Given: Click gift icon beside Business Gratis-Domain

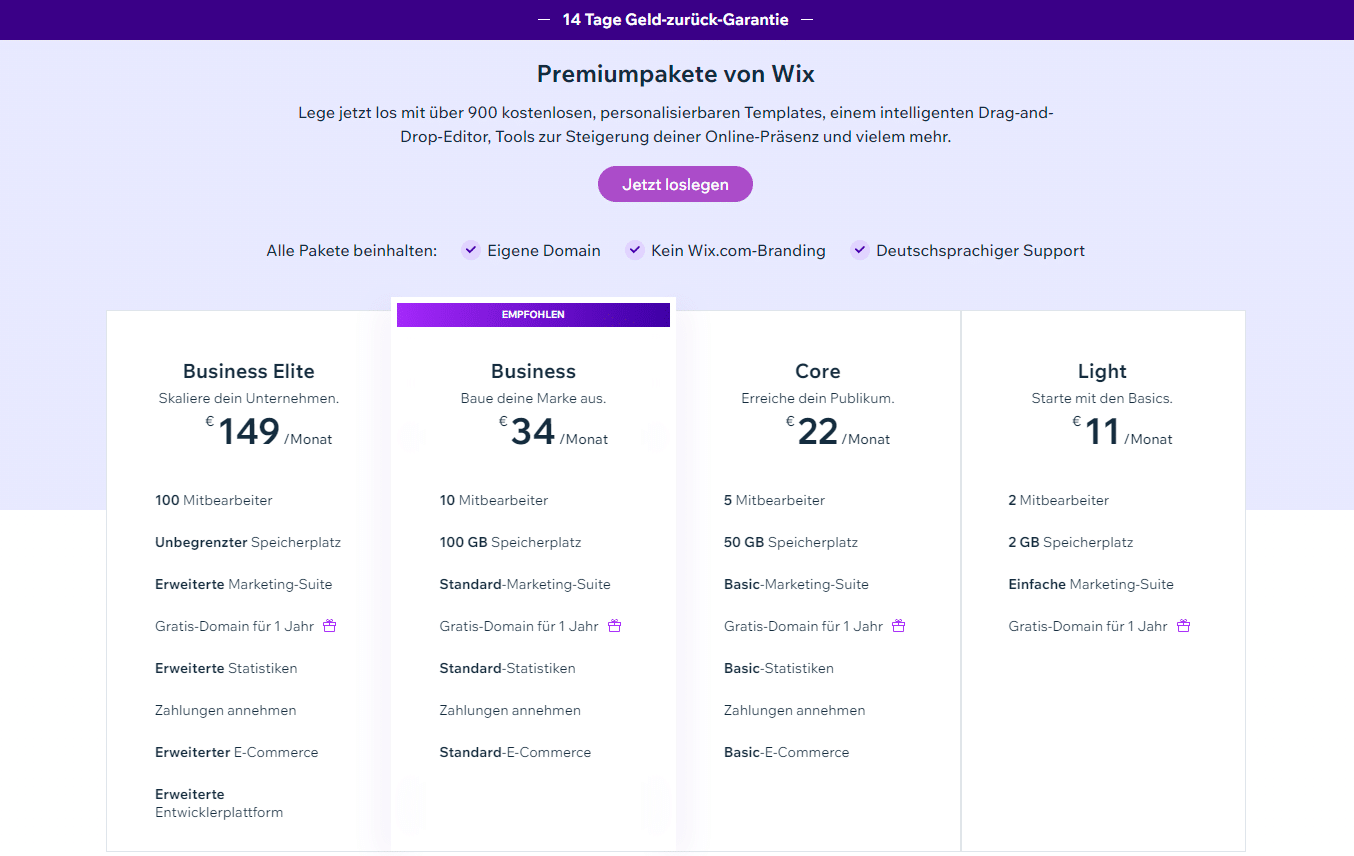Looking at the screenshot, I should tap(615, 626).
